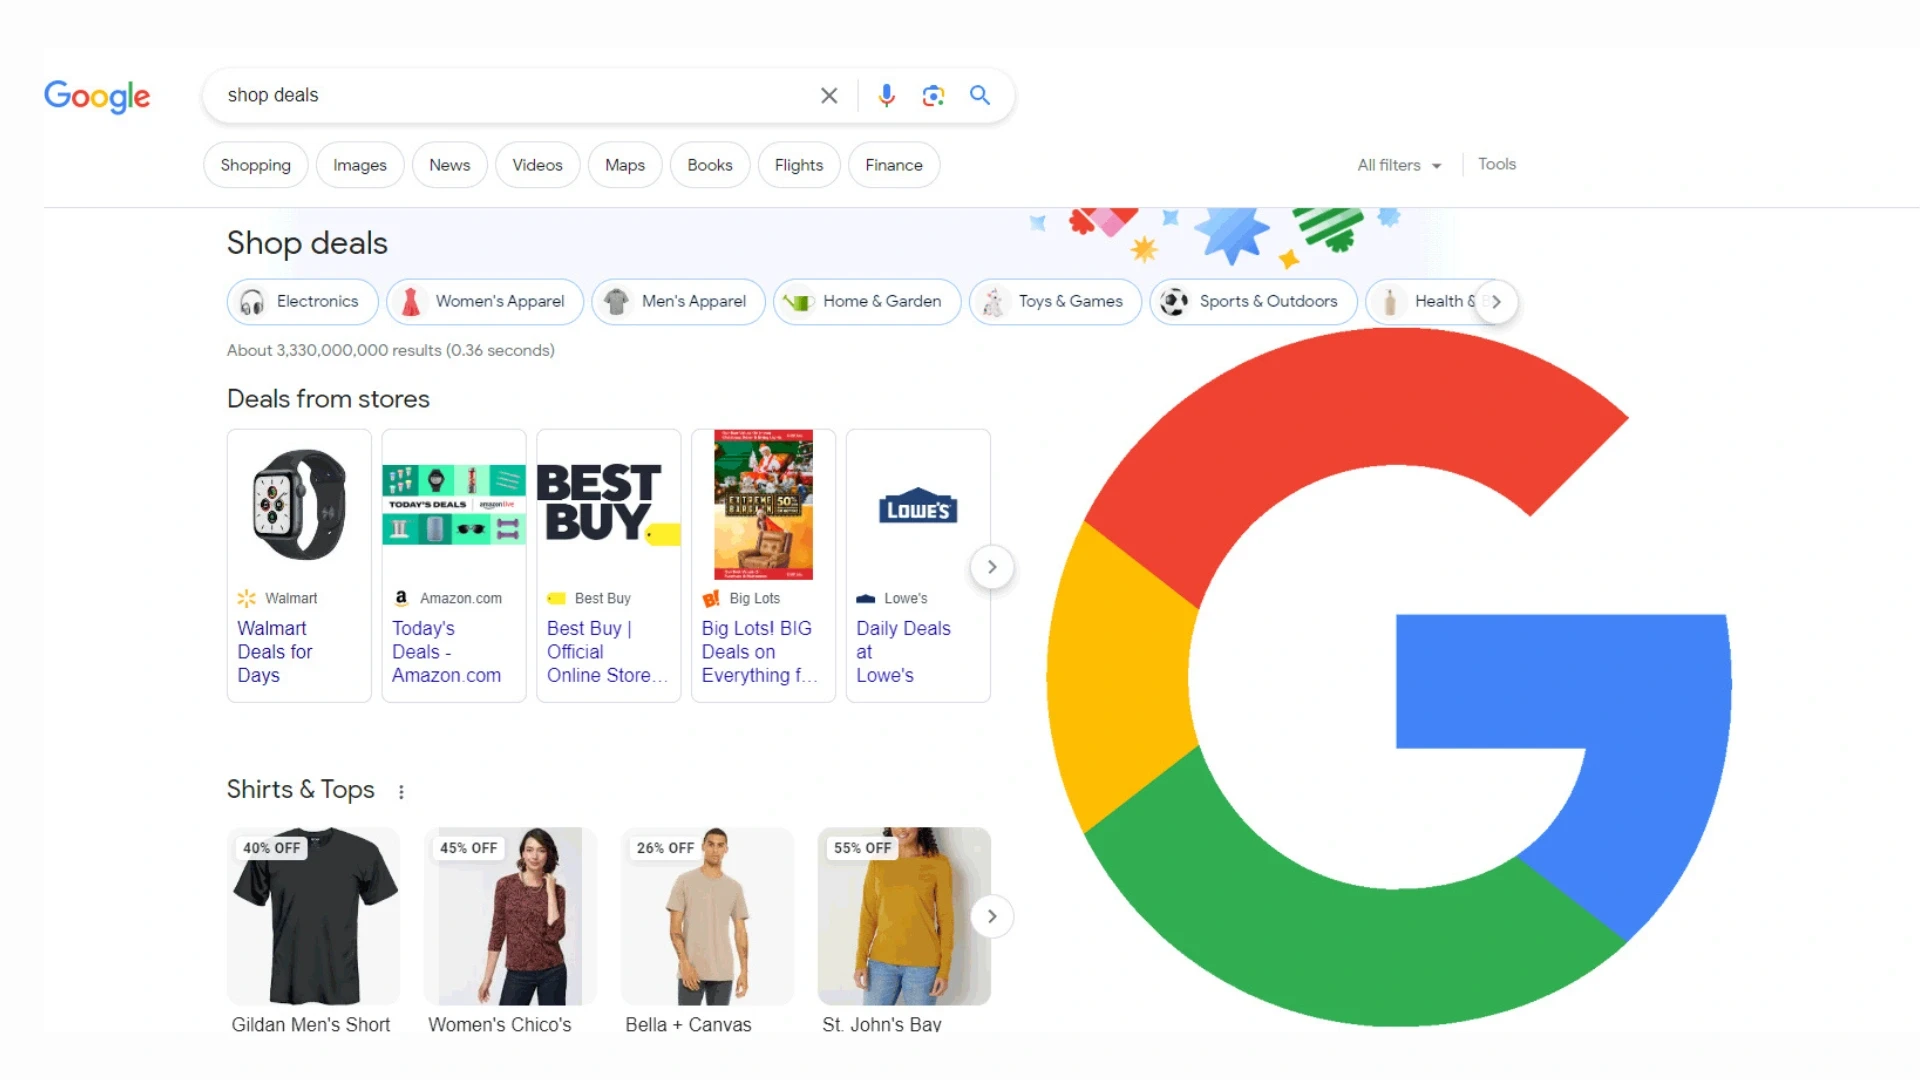Filter deals by Electronics category
The width and height of the screenshot is (1920, 1080).
(303, 301)
